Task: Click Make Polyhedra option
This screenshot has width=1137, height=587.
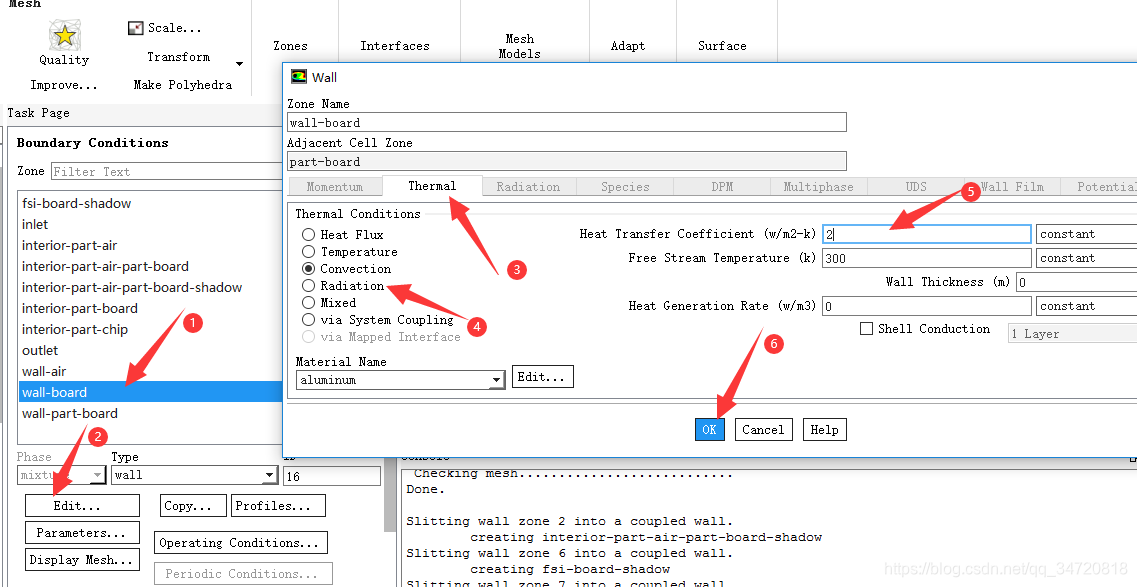Action: (x=183, y=85)
